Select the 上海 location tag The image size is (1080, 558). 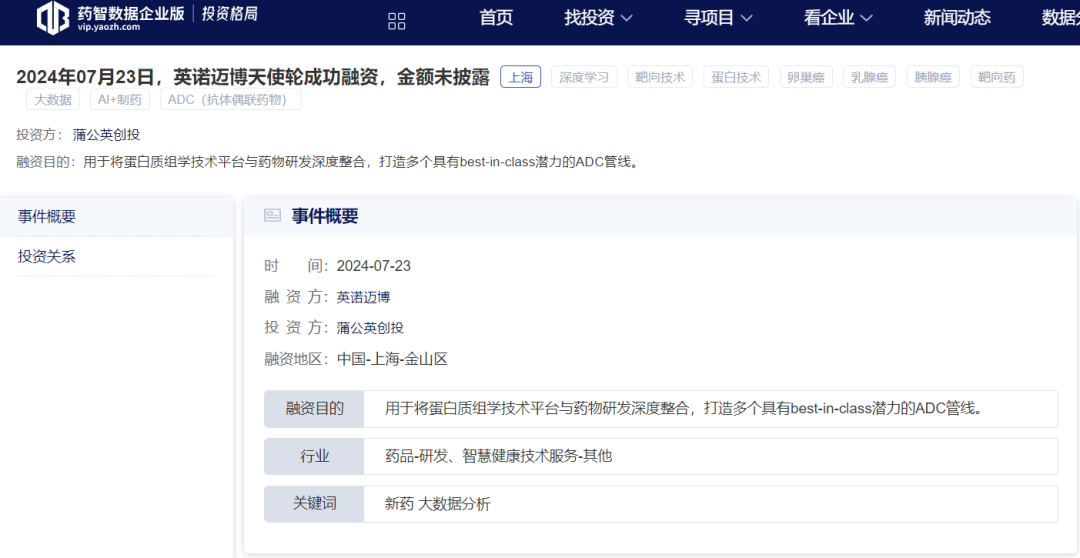coord(520,77)
